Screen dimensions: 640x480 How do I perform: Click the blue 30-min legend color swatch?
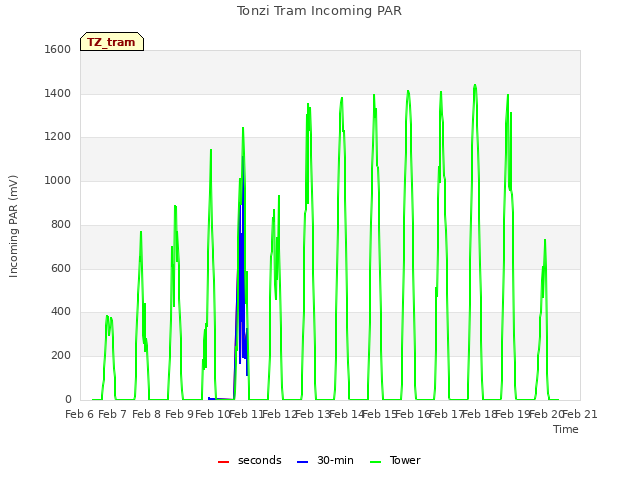coord(302,462)
